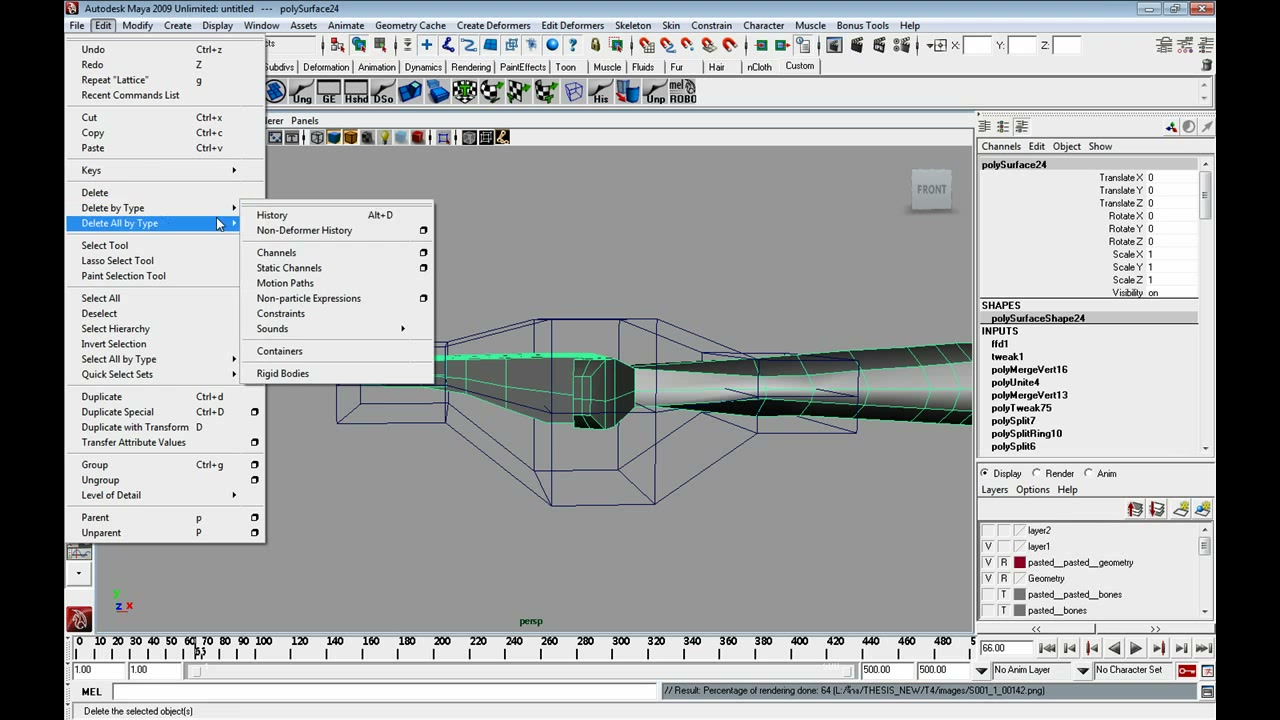Select the Anim layer radio button
This screenshot has height=720, width=1280.
point(1088,473)
